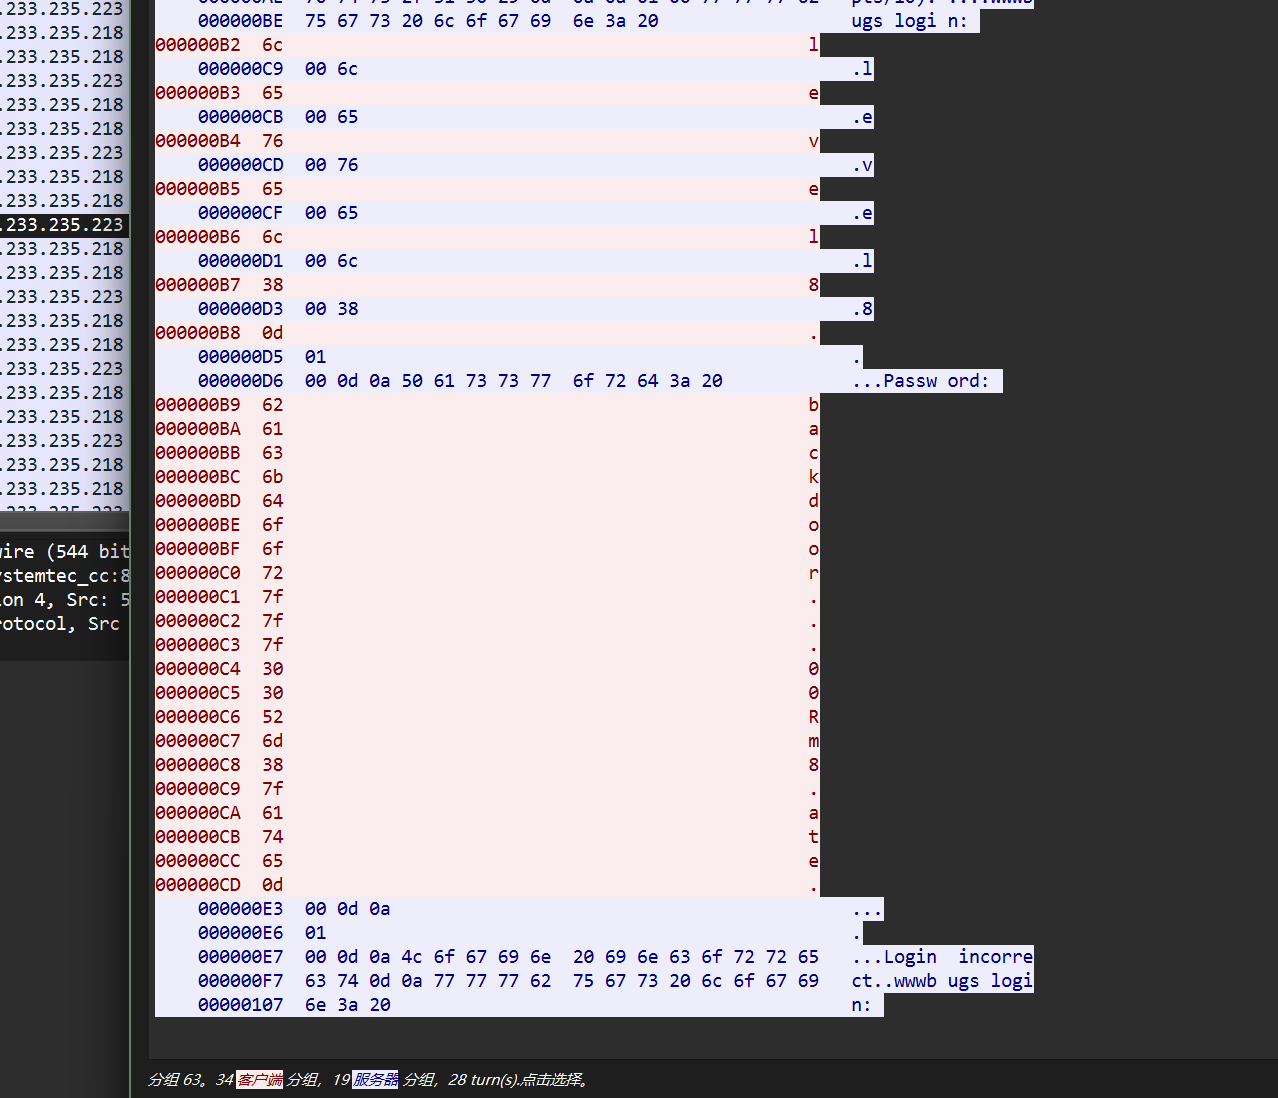This screenshot has height=1098, width=1278.
Task: Click ASCII text 'ct..wwwb ugs logi' in dump
Action: coord(942,981)
